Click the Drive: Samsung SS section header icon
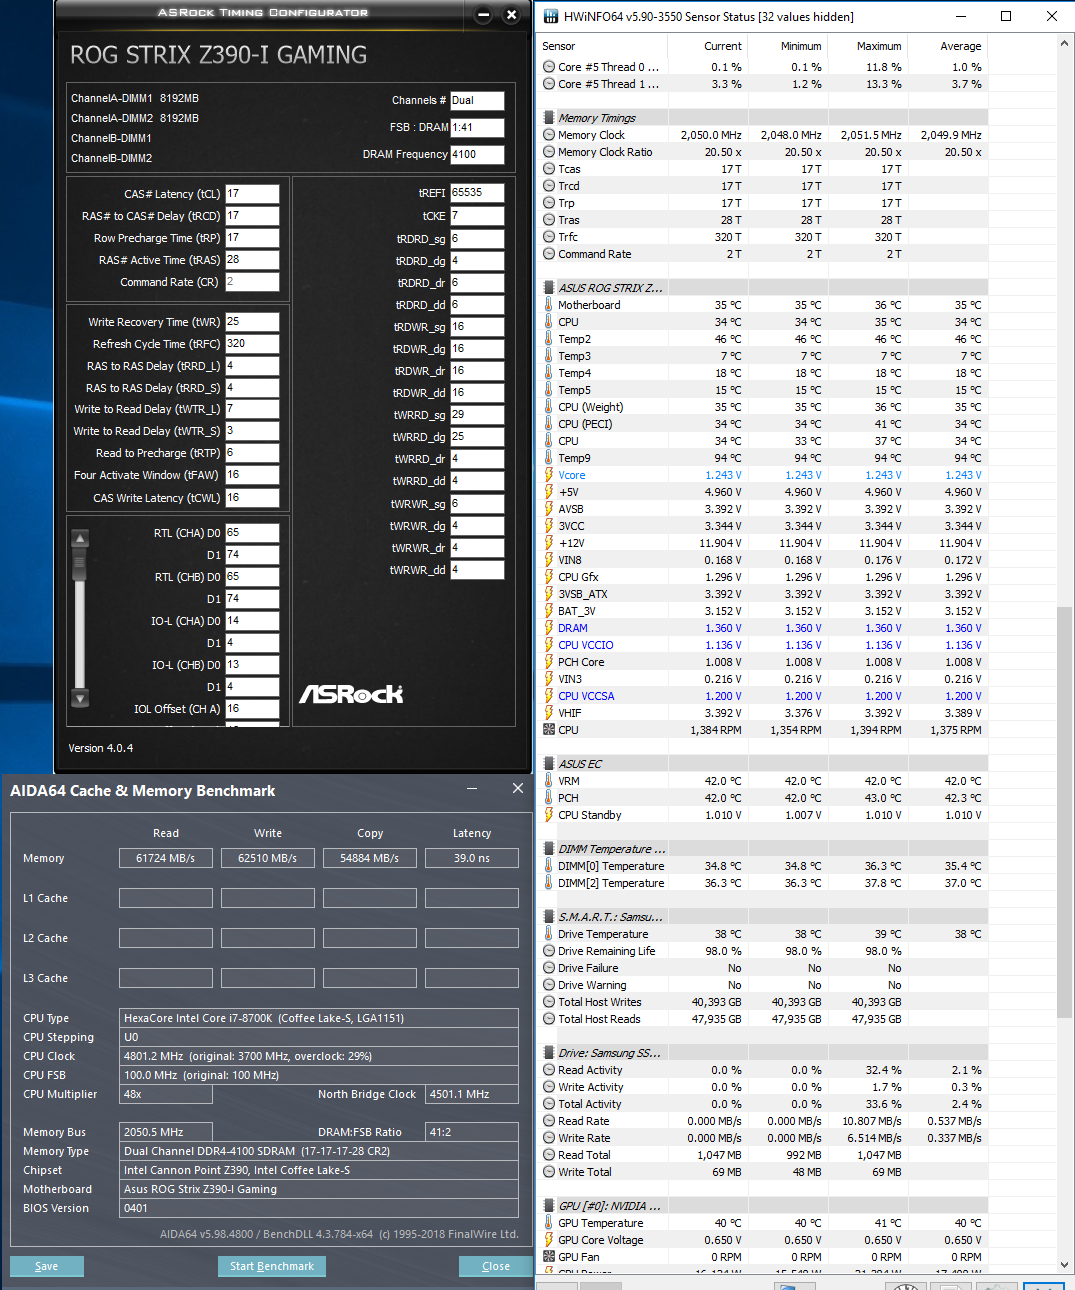1075x1290 pixels. pos(549,1053)
